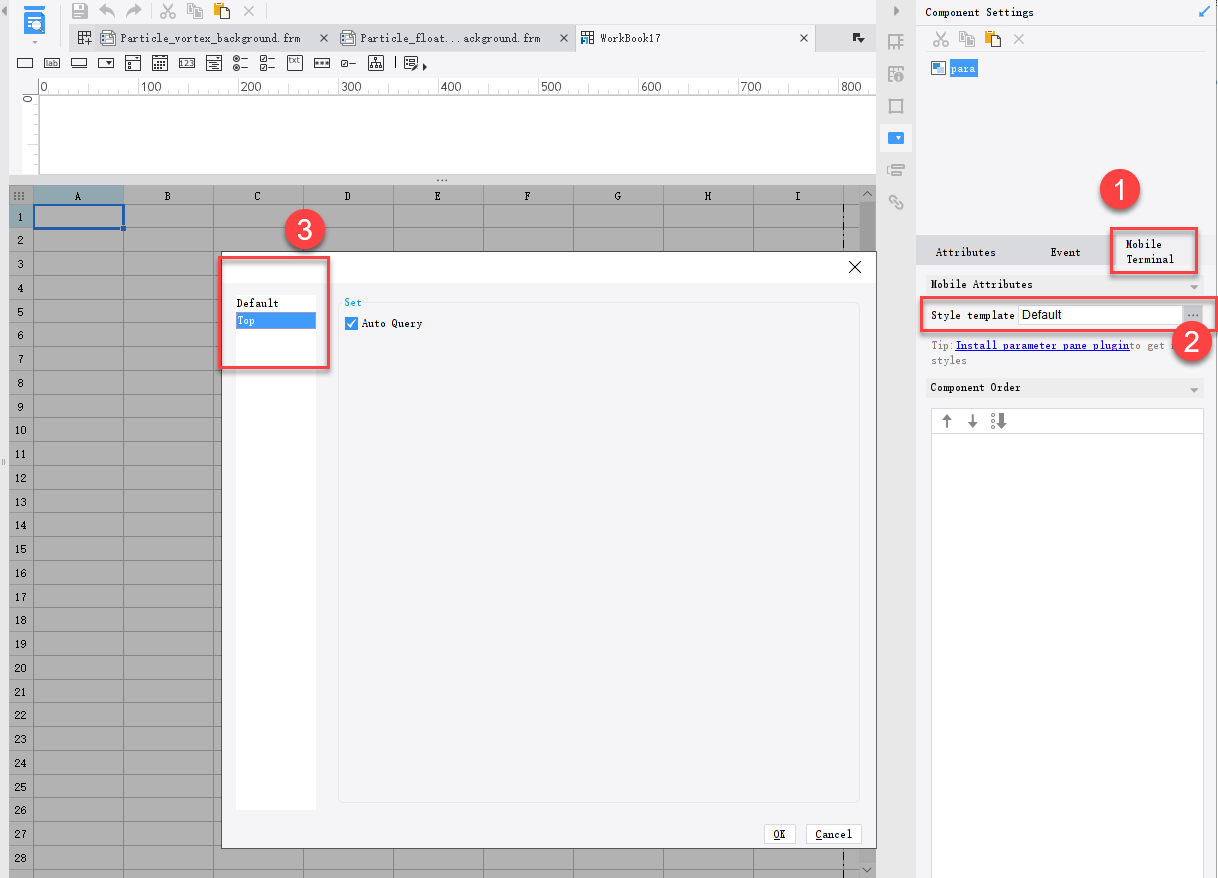Move component up with the up arrow
1218x878 pixels.
click(x=947, y=421)
